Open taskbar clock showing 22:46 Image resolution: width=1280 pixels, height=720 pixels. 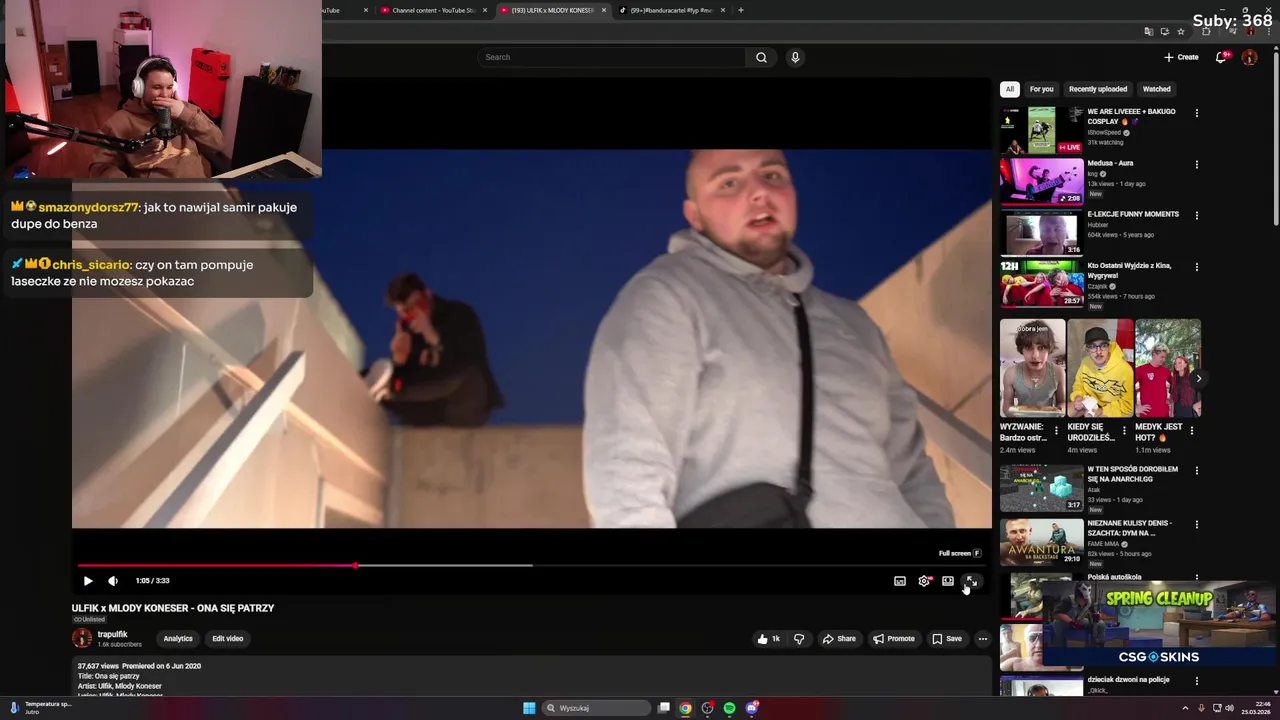1255,708
